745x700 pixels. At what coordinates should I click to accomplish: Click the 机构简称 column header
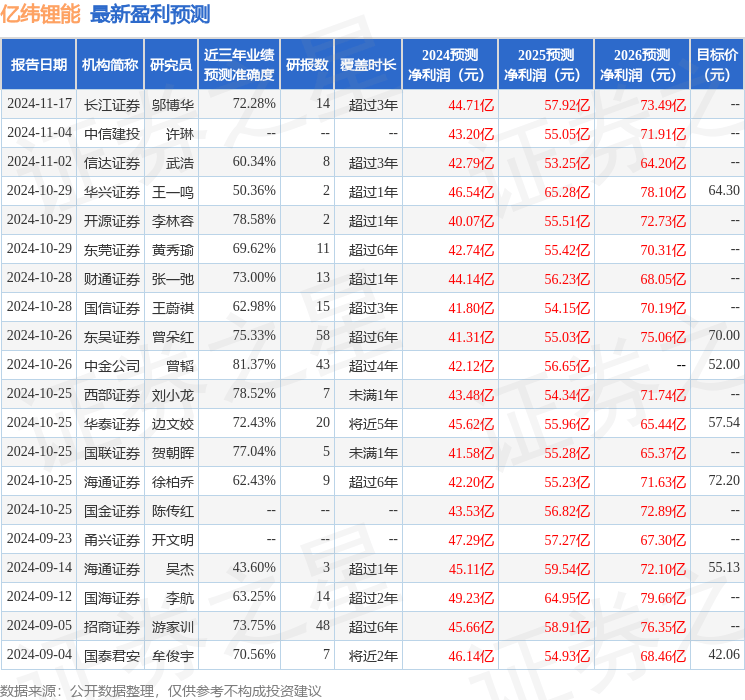[110, 65]
